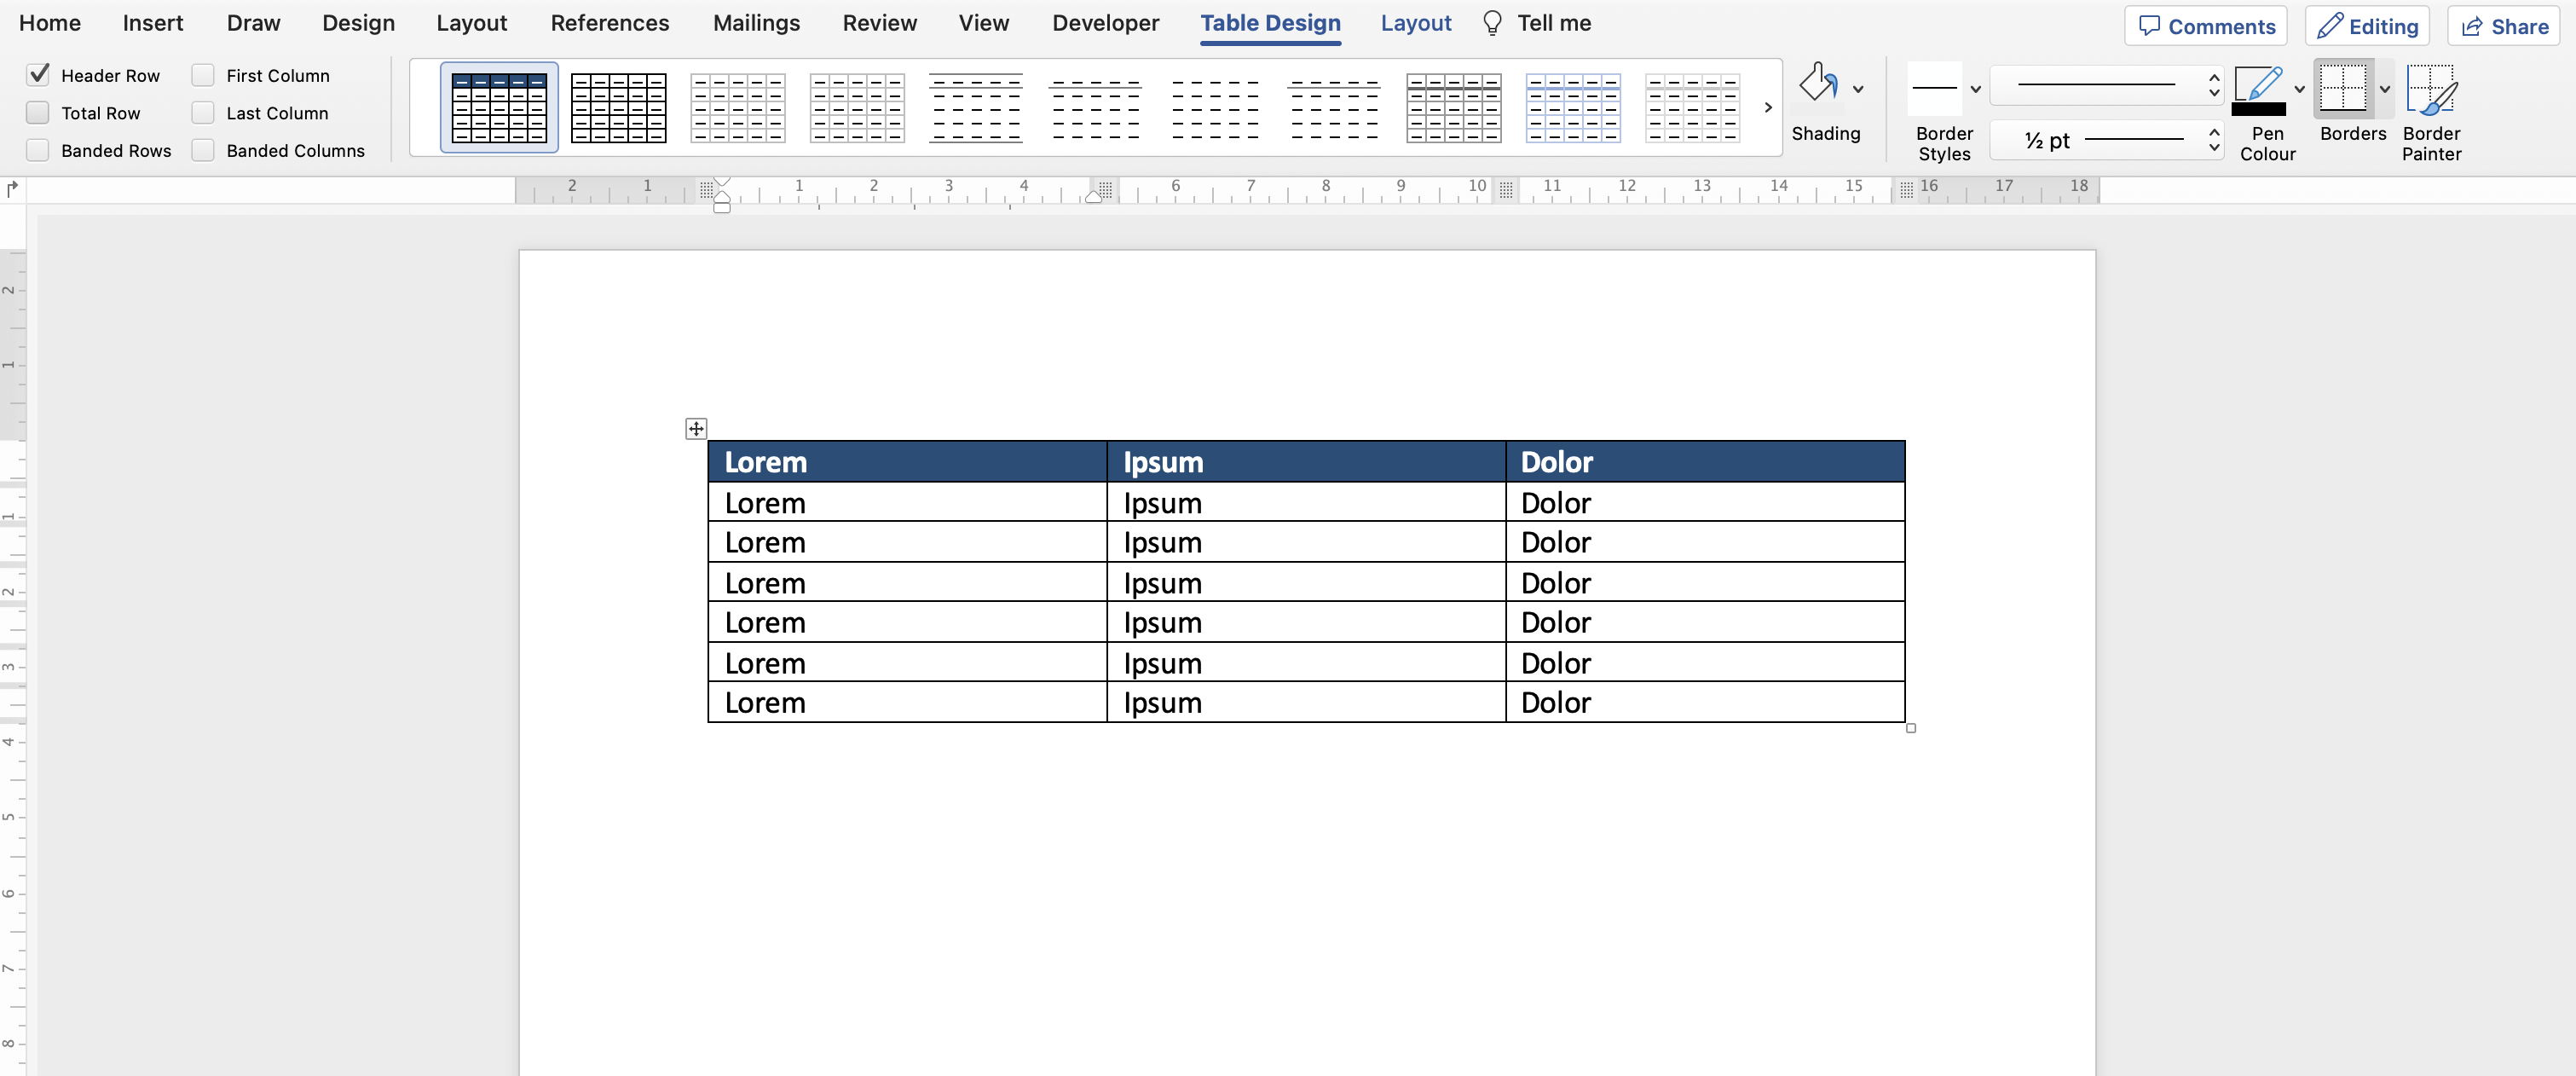Image resolution: width=2576 pixels, height=1076 pixels.
Task: Open the Shading colour dropdown arrow
Action: pyautogui.click(x=1858, y=89)
